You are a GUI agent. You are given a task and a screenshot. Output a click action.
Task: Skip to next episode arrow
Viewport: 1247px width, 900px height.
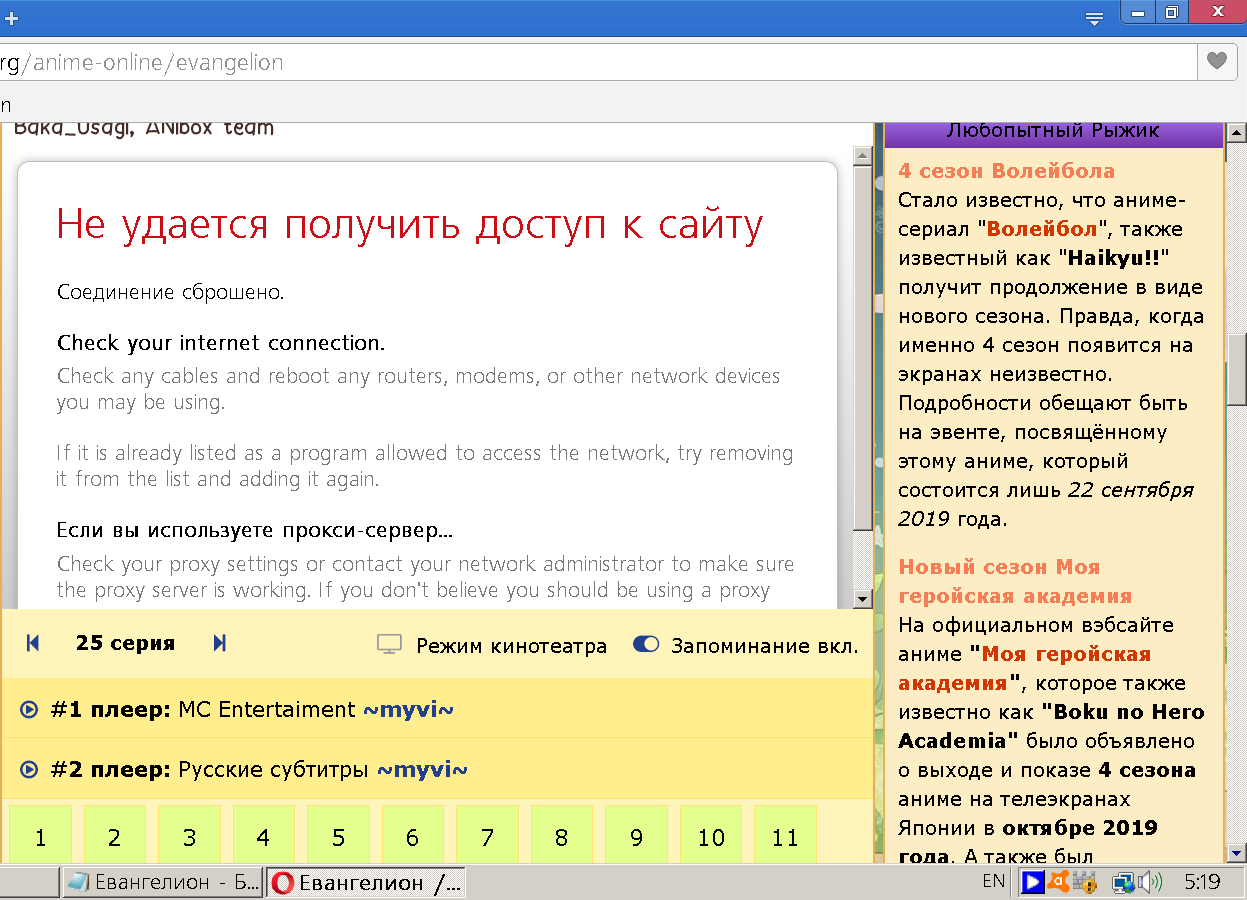[220, 644]
